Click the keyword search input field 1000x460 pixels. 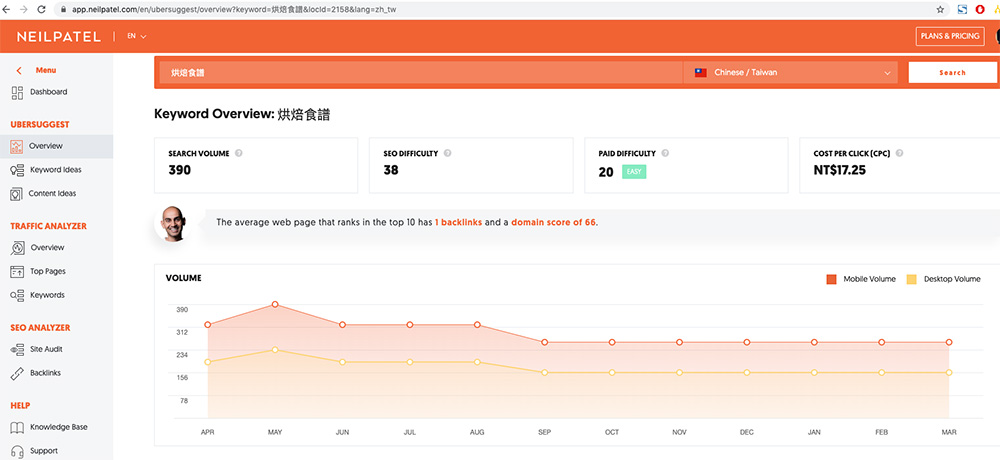point(421,73)
